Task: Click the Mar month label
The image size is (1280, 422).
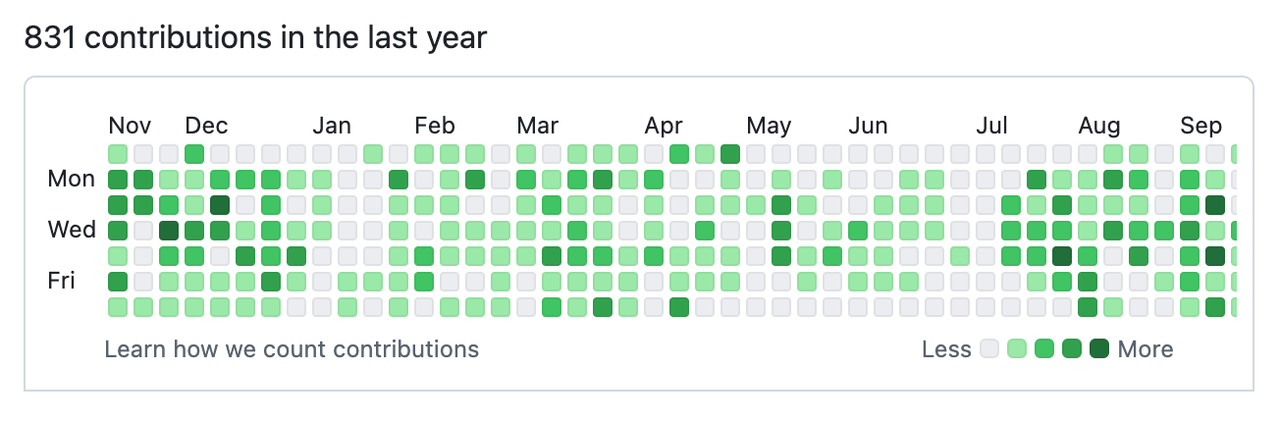Action: pos(537,126)
